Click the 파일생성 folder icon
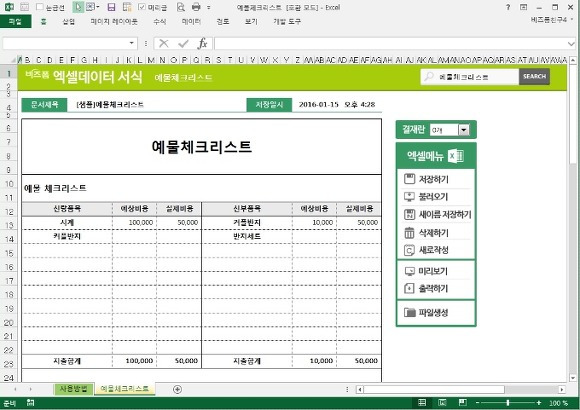The height and width of the screenshot is (410, 580). (409, 312)
